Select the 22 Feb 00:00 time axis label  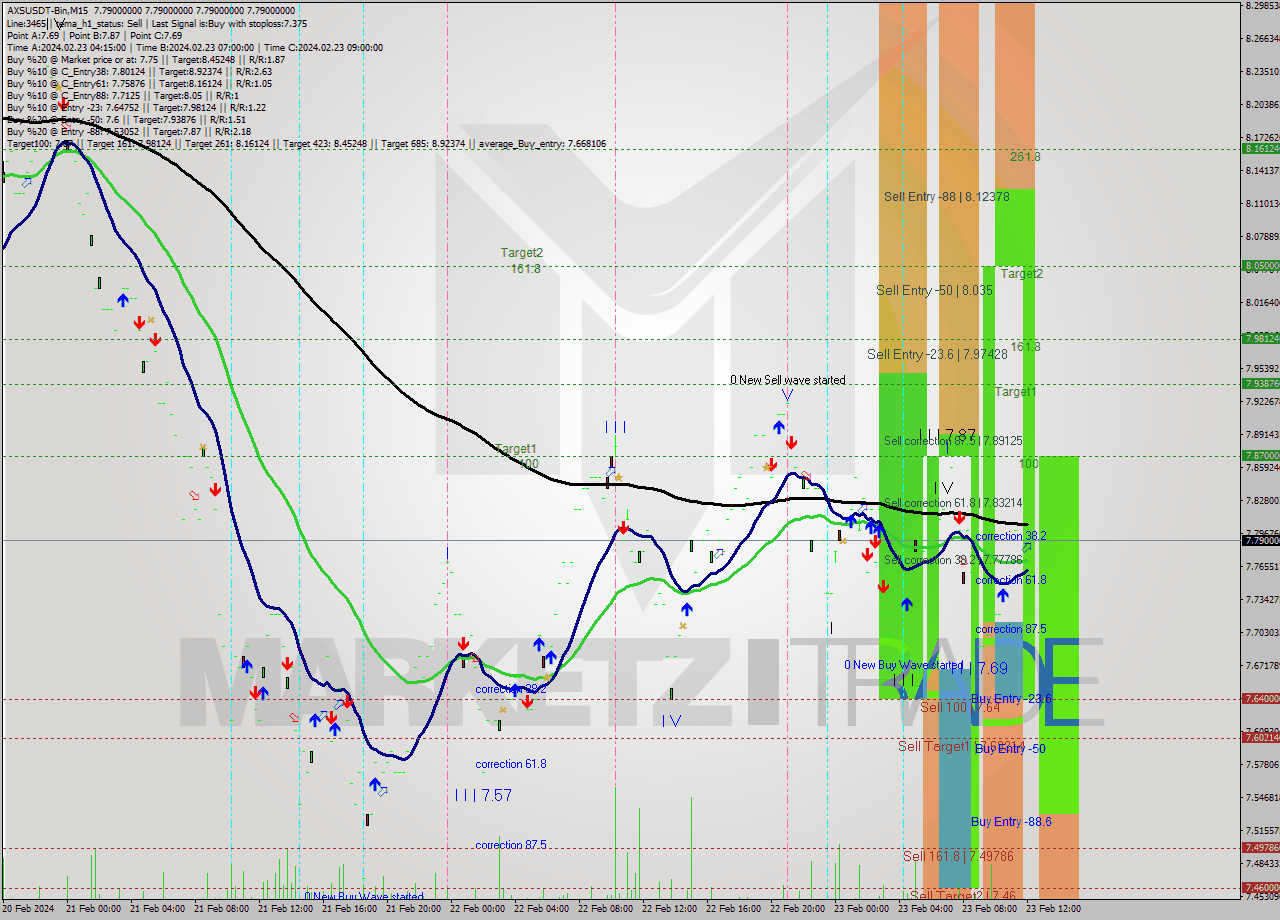476,909
